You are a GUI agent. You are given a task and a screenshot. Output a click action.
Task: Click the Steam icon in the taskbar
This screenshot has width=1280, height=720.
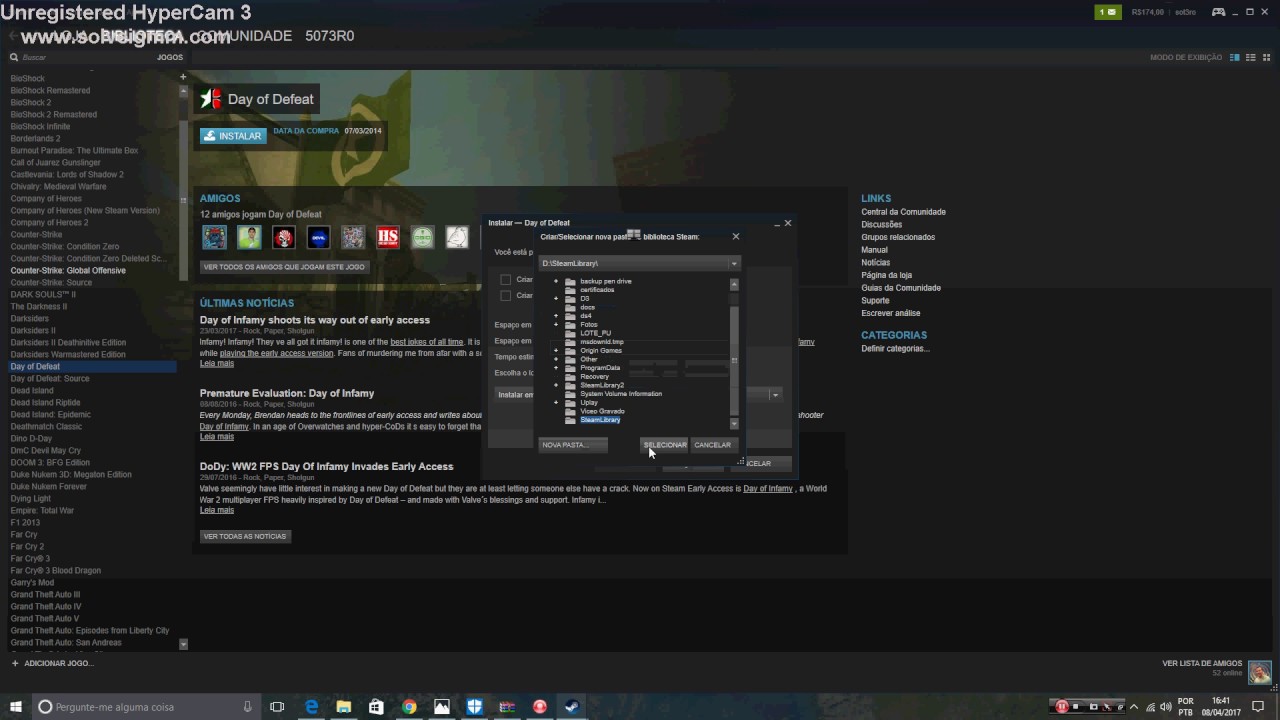573,707
